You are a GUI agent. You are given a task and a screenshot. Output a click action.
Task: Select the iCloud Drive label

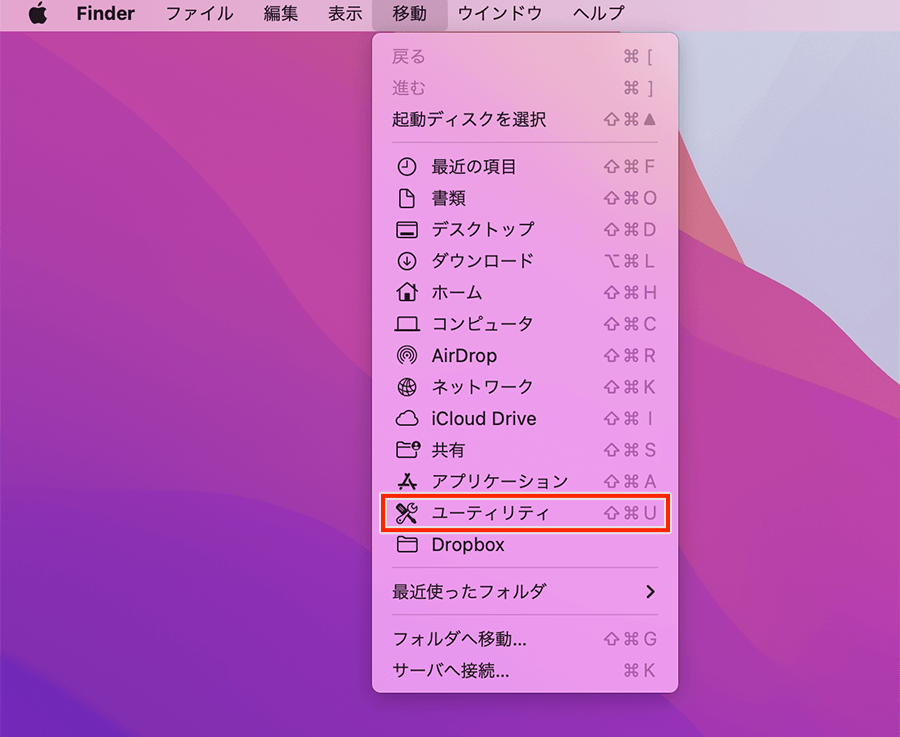[x=484, y=418]
